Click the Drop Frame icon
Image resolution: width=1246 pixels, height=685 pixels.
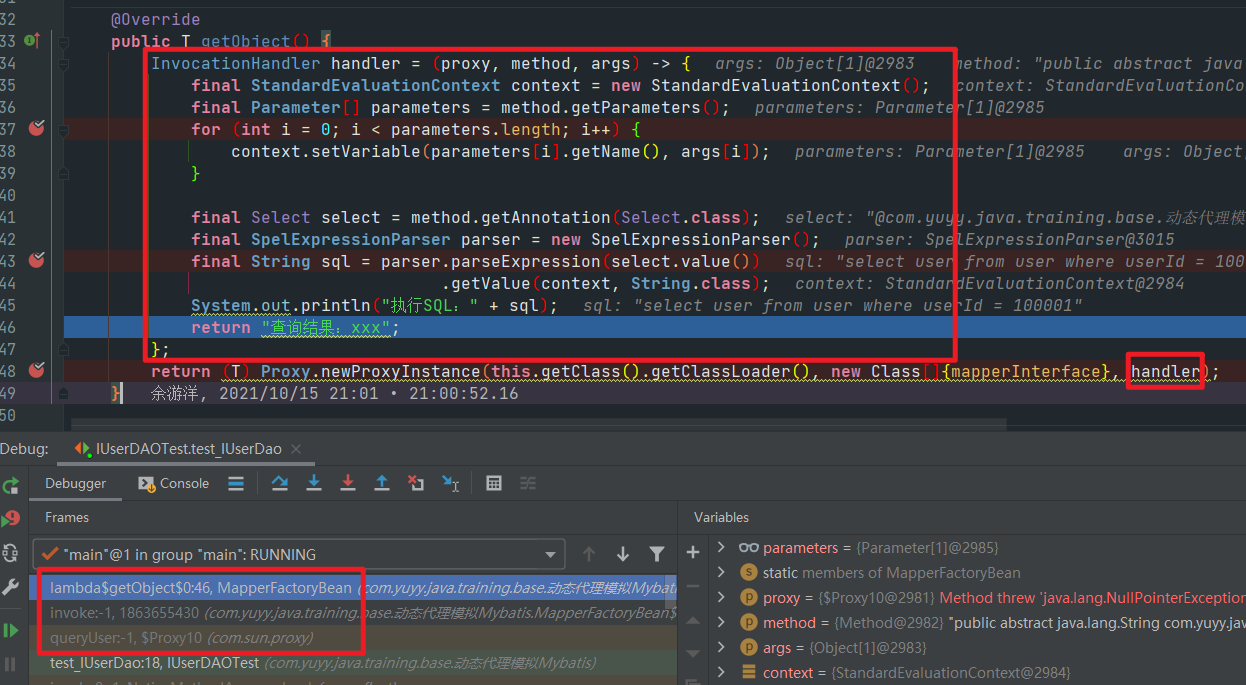pyautogui.click(x=416, y=483)
